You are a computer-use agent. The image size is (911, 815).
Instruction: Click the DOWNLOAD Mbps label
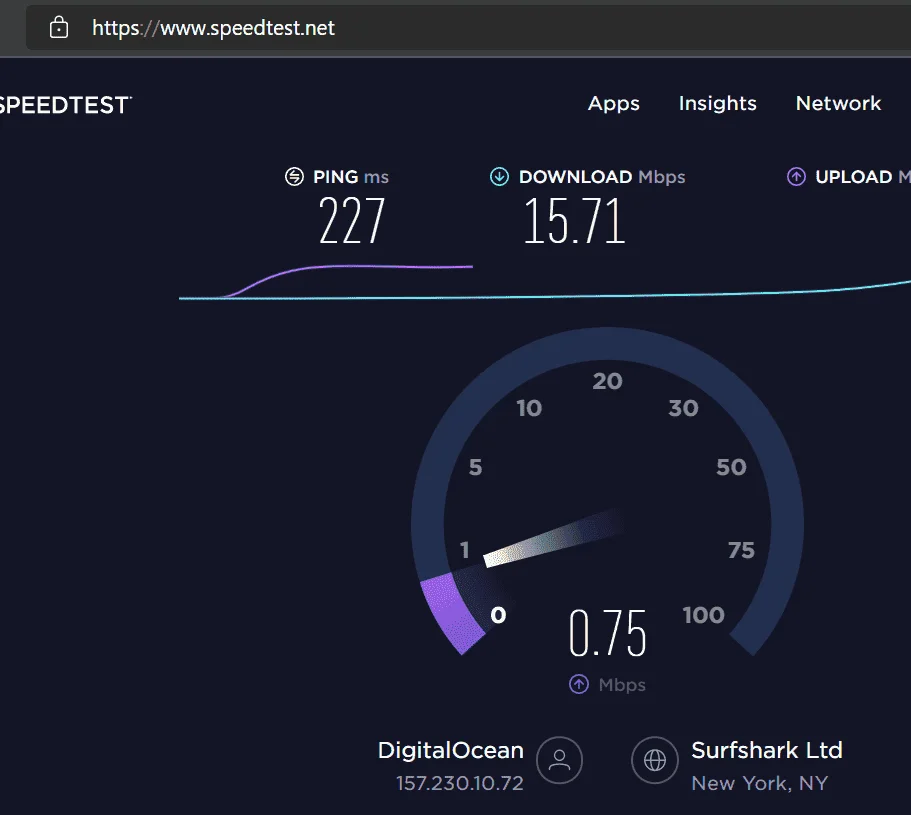(x=602, y=177)
